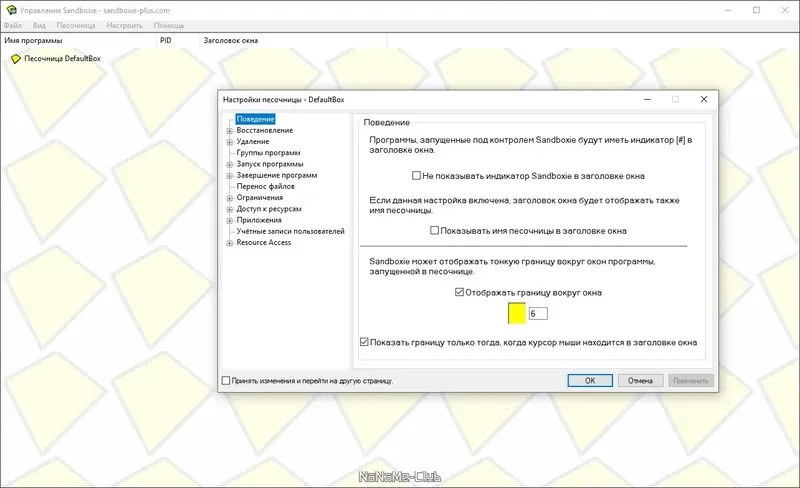The height and width of the screenshot is (488, 800).
Task: Close the Настройки песочницы dialog
Action: [x=704, y=99]
